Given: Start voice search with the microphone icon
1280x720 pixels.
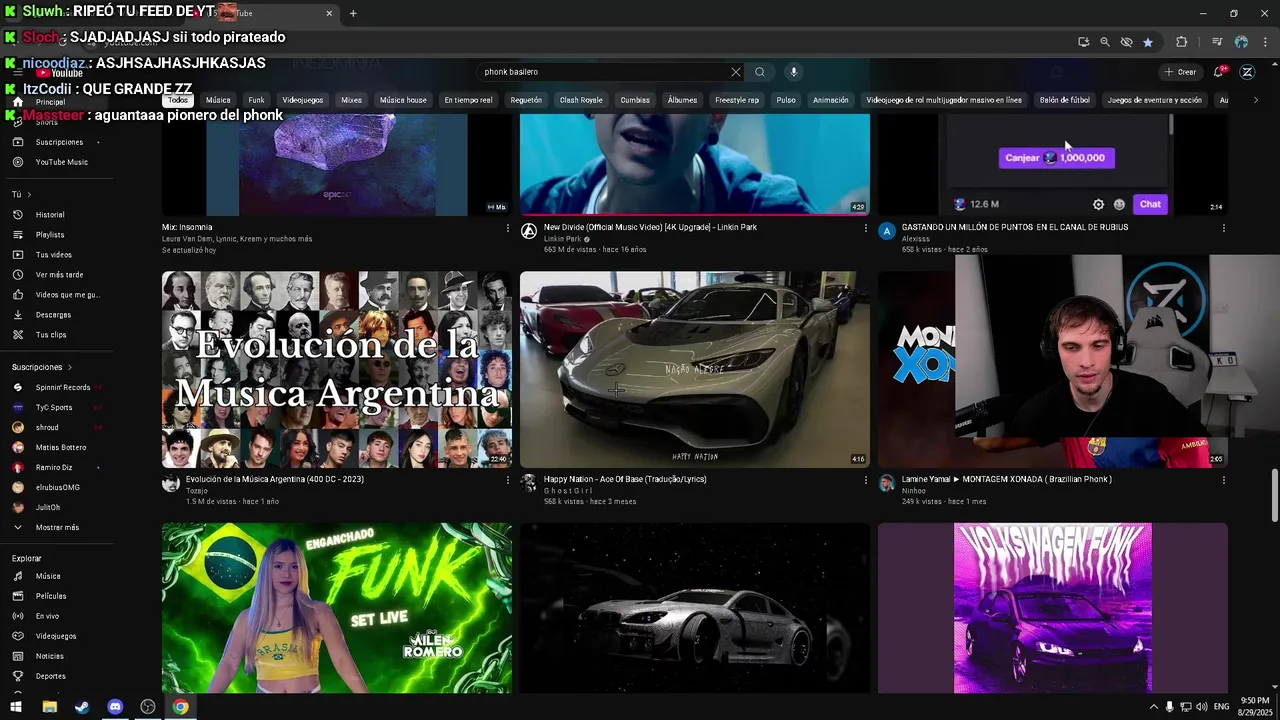Looking at the screenshot, I should tap(794, 72).
